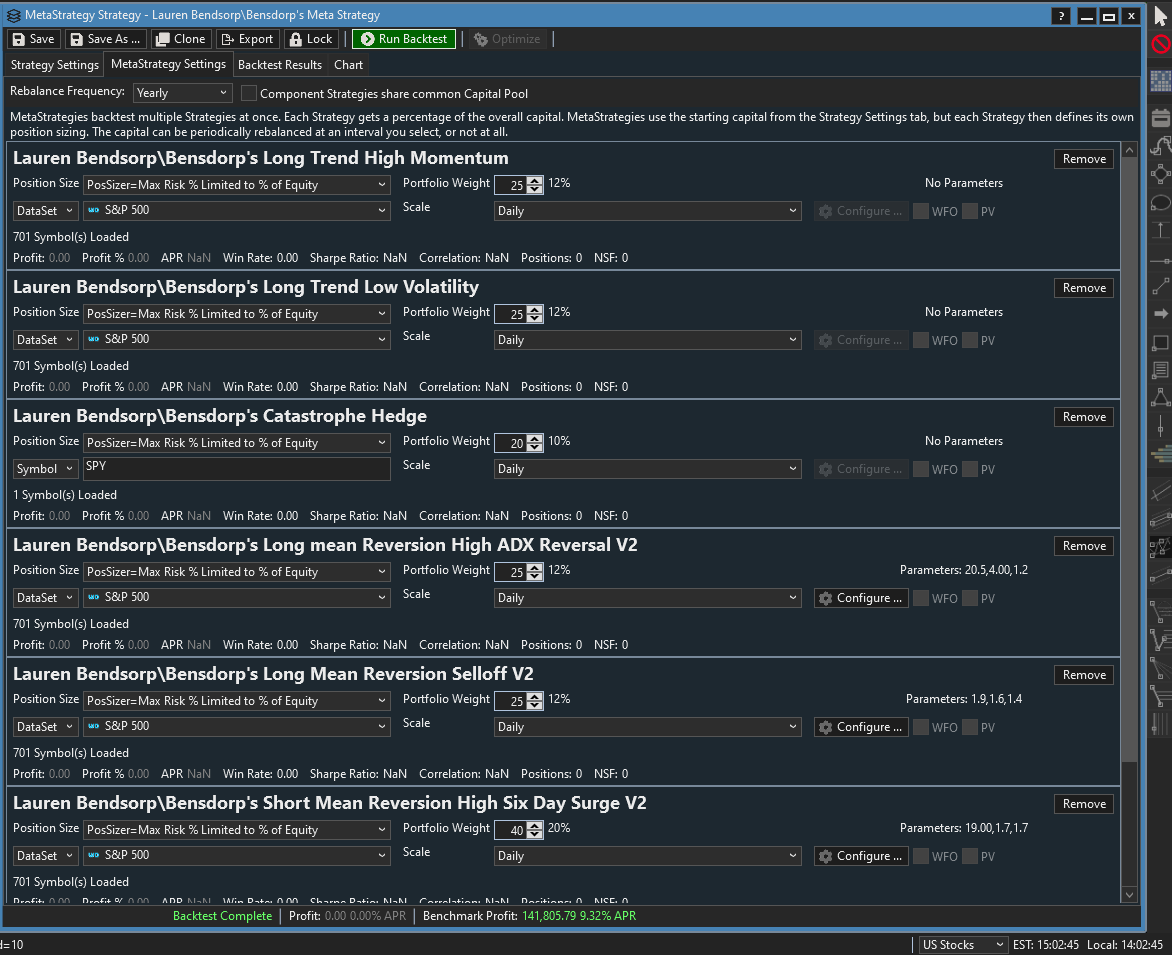The width and height of the screenshot is (1172, 955).
Task: Click gear icon on Six Day Surge Configure
Action: click(x=825, y=856)
